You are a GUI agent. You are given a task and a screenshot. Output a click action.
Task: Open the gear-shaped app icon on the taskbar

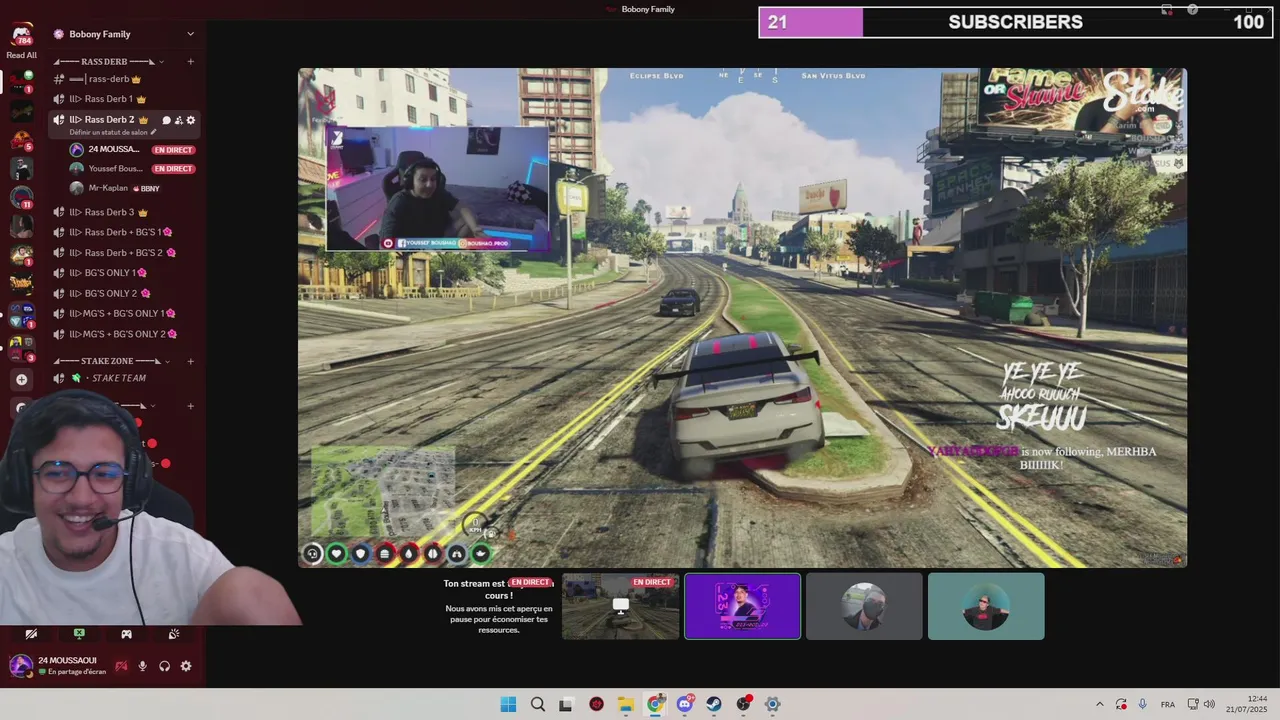[x=772, y=704]
